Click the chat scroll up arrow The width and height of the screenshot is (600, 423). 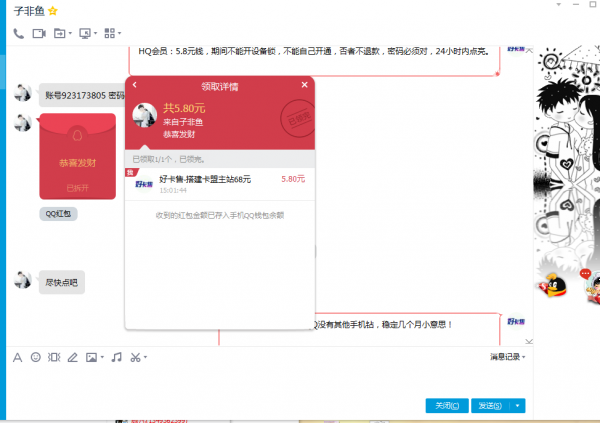[529, 51]
